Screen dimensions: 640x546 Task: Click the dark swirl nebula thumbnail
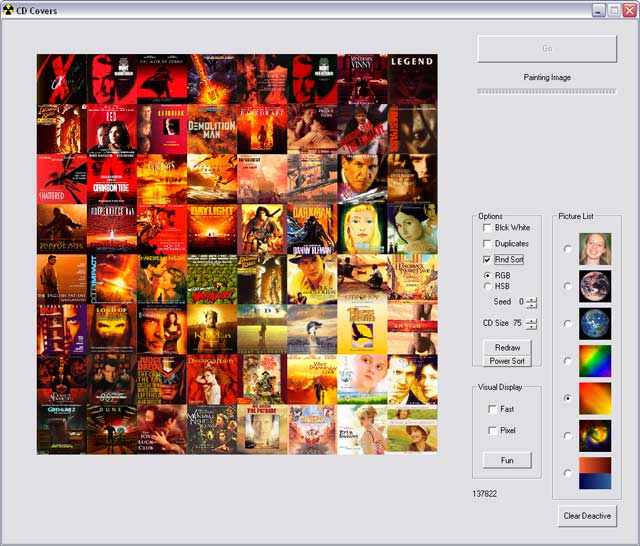click(x=595, y=435)
